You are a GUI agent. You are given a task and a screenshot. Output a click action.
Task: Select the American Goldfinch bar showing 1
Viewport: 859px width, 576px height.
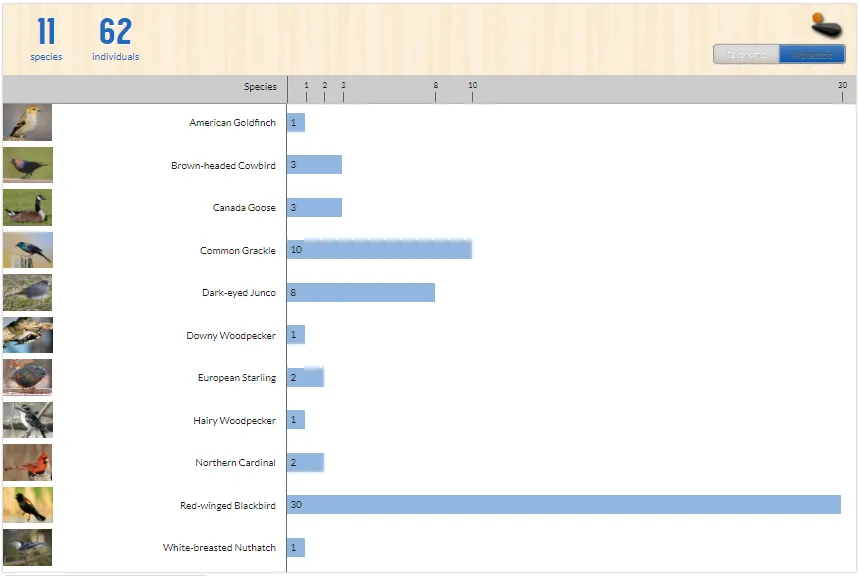[x=296, y=122]
